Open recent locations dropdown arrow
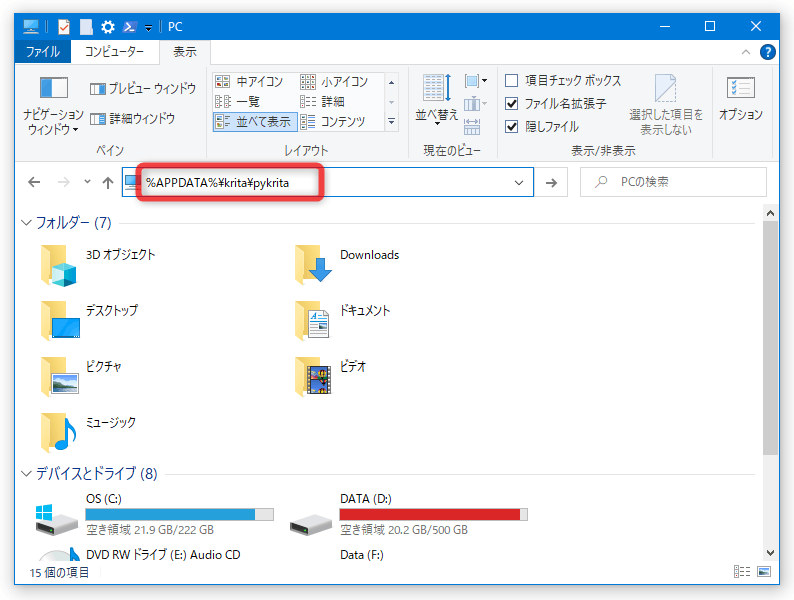The height and width of the screenshot is (600, 794). (88, 182)
